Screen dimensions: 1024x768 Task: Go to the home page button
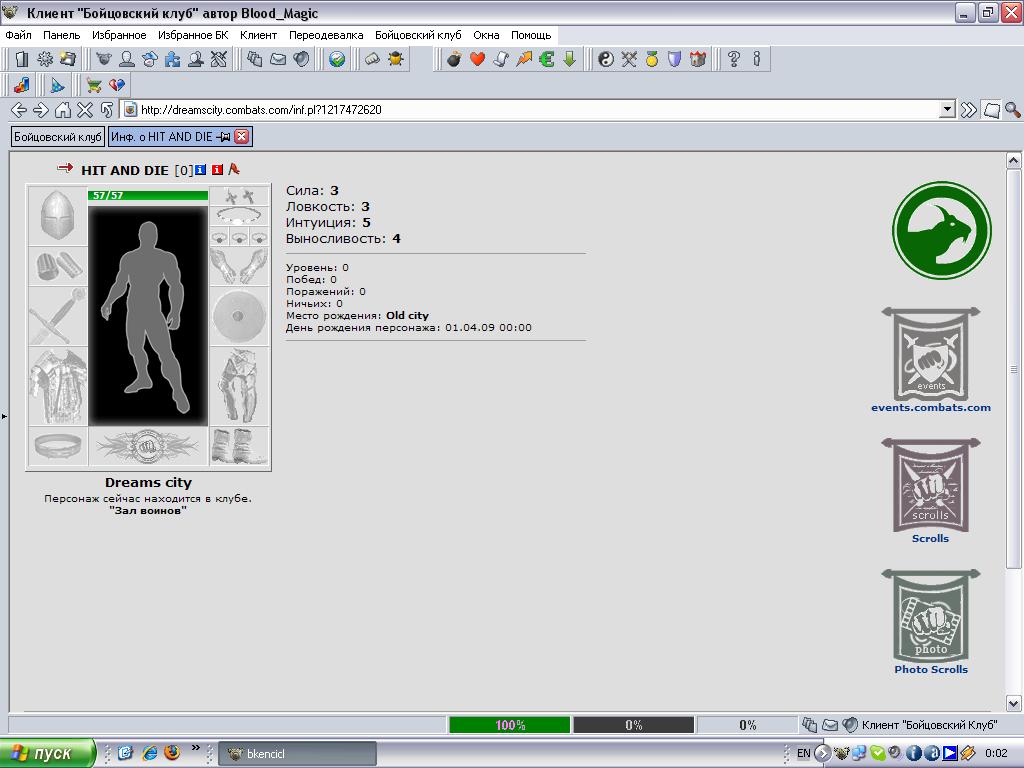[x=63, y=110]
